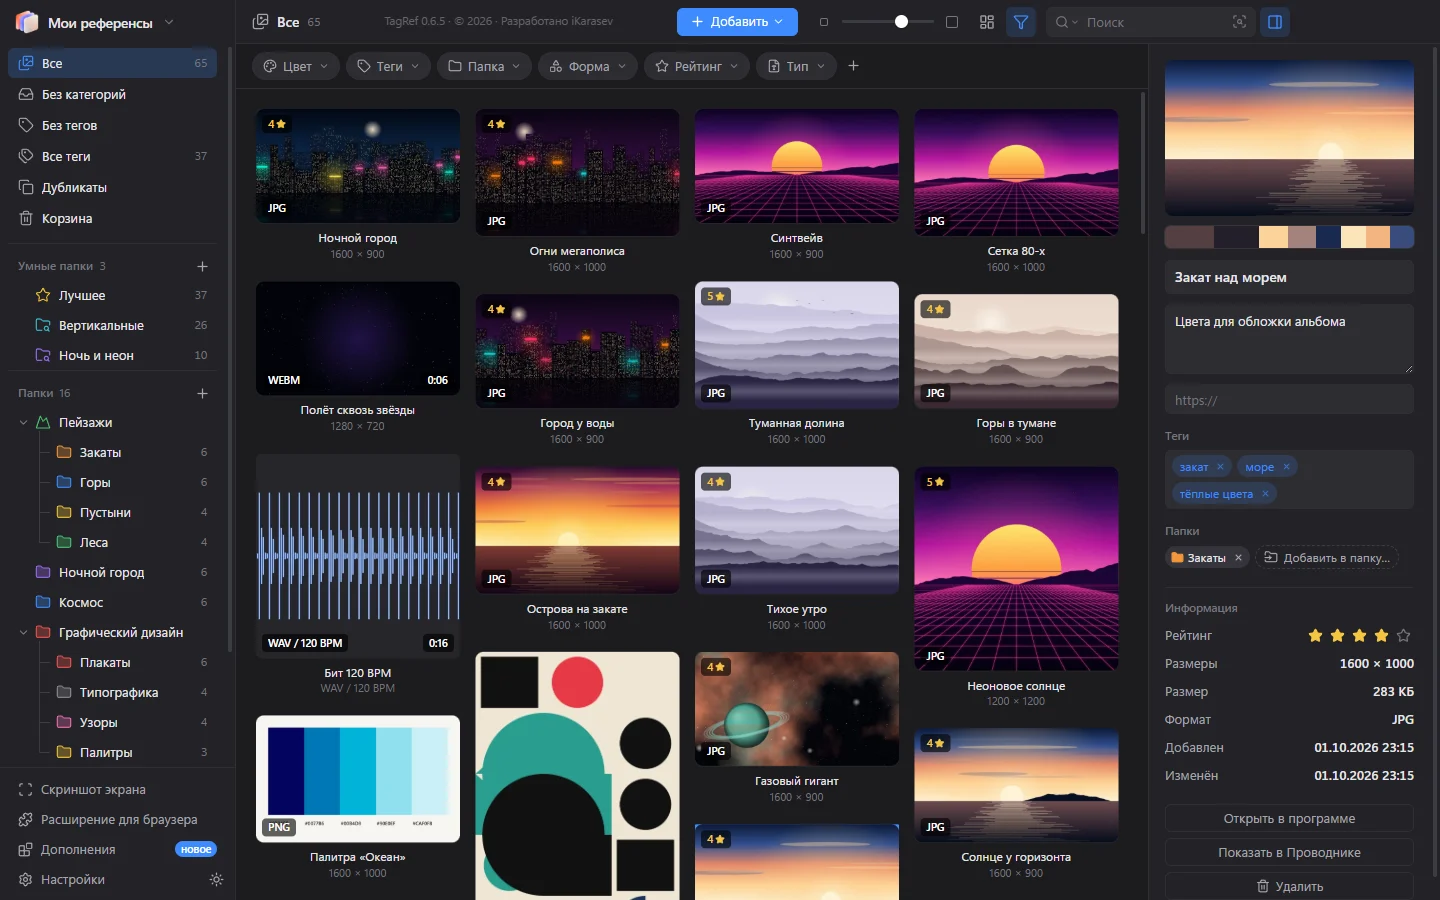Select Без тегов in sidebar
This screenshot has width=1440, height=900.
[x=112, y=125]
